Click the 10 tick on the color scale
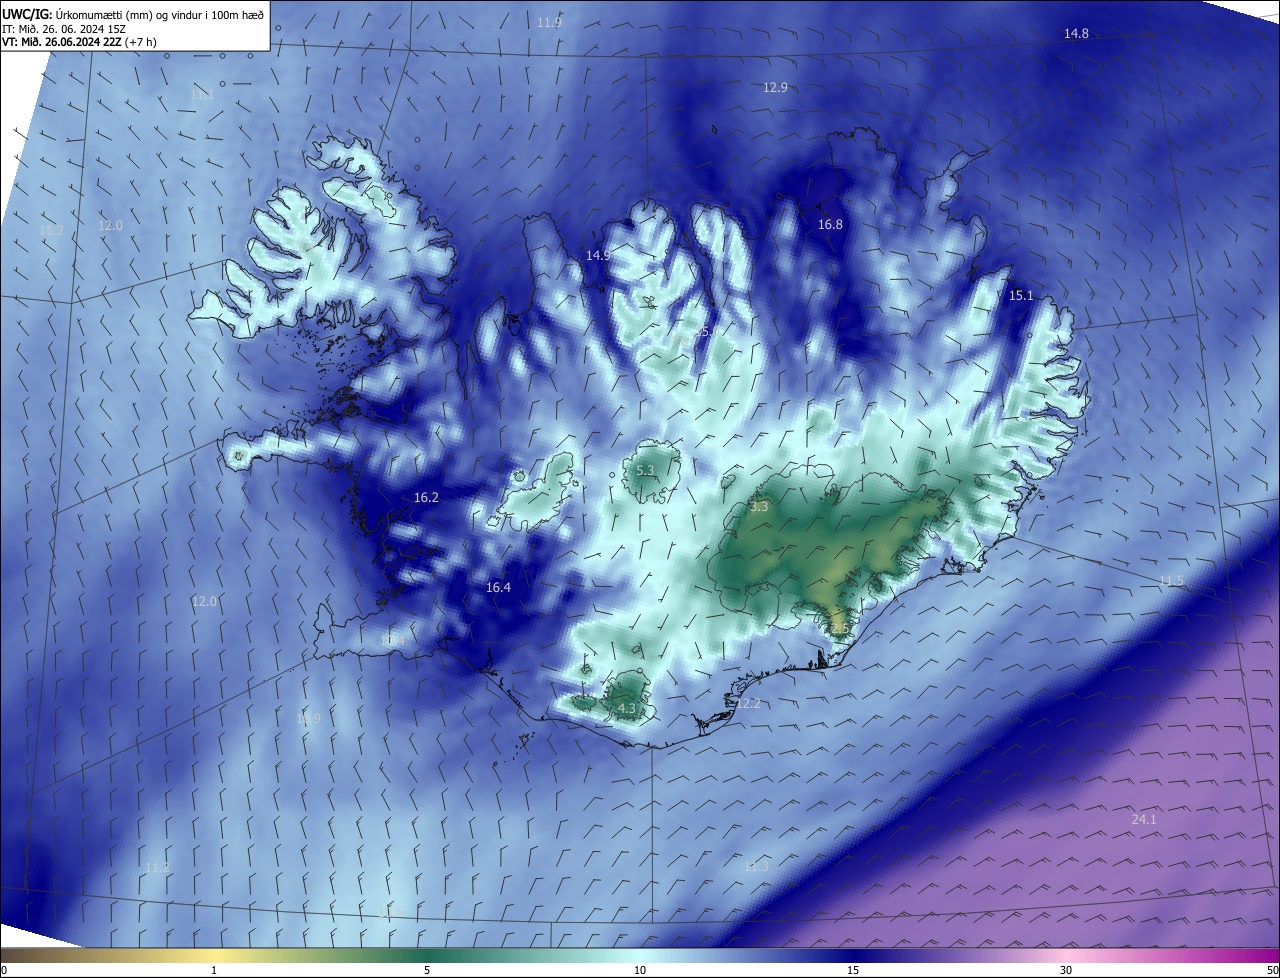The width and height of the screenshot is (1280, 978). (x=640, y=971)
